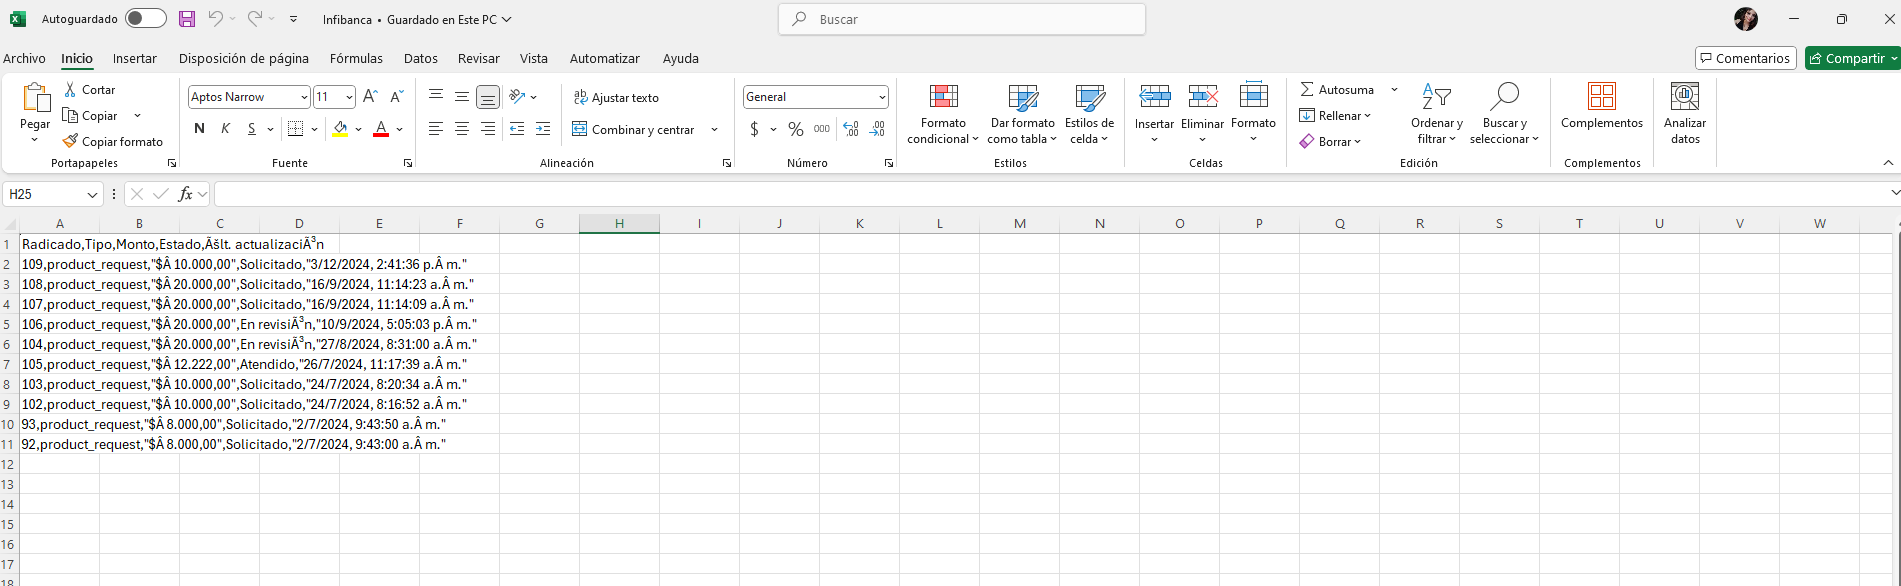Viewport: 1901px width, 586px height.
Task: Open the Aptos Narrow font dropdown
Action: pyautogui.click(x=304, y=97)
